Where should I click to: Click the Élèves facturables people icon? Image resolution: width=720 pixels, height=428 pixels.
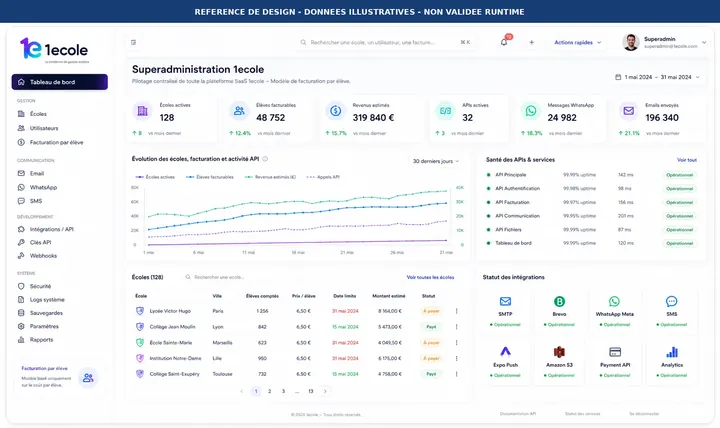pyautogui.click(x=239, y=111)
